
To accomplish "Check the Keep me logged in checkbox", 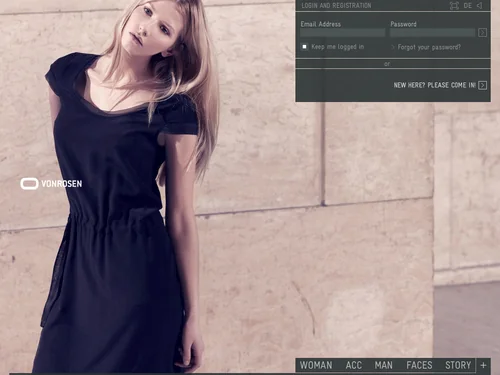I will pos(304,47).
